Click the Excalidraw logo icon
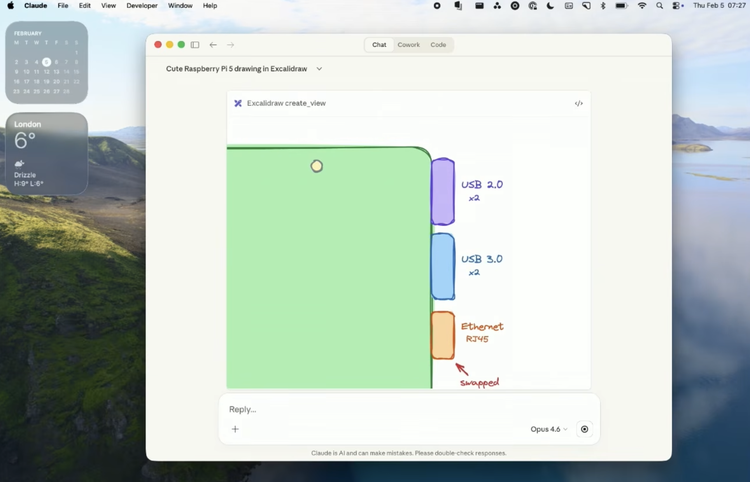 238,103
